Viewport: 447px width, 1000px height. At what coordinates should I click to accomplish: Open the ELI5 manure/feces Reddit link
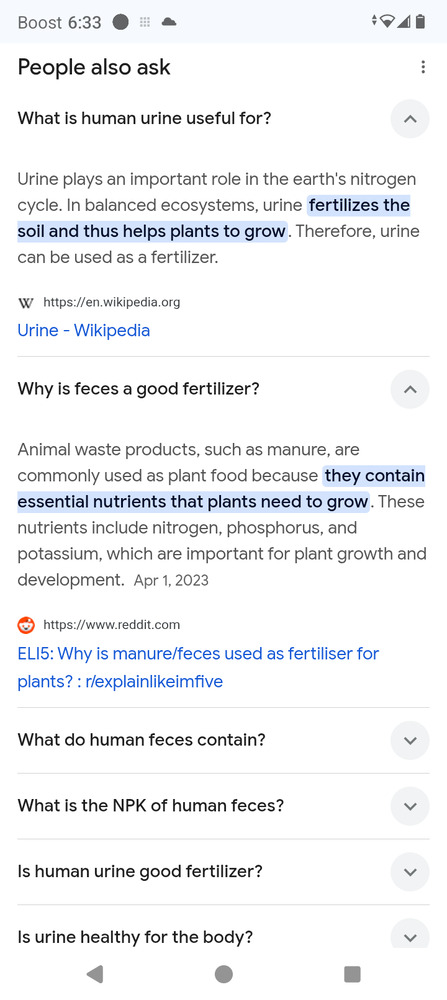coord(198,668)
